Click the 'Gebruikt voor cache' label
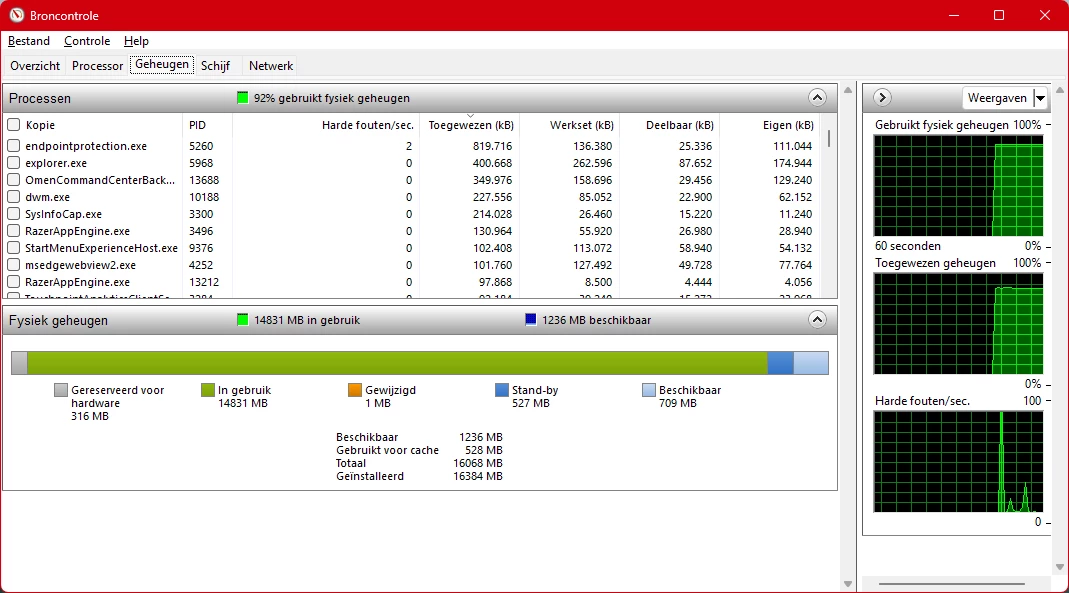Screen dimensions: 1069x593 pyautogui.click(x=387, y=450)
